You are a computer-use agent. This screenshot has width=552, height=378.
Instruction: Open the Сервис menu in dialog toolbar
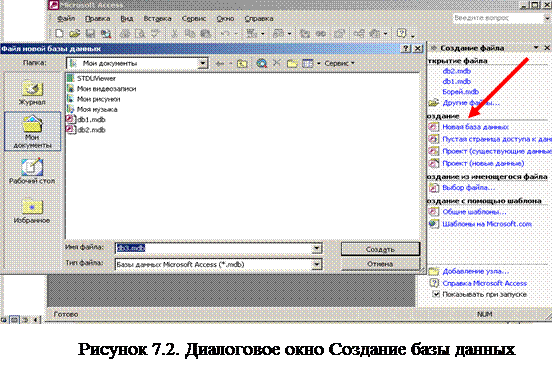click(339, 63)
